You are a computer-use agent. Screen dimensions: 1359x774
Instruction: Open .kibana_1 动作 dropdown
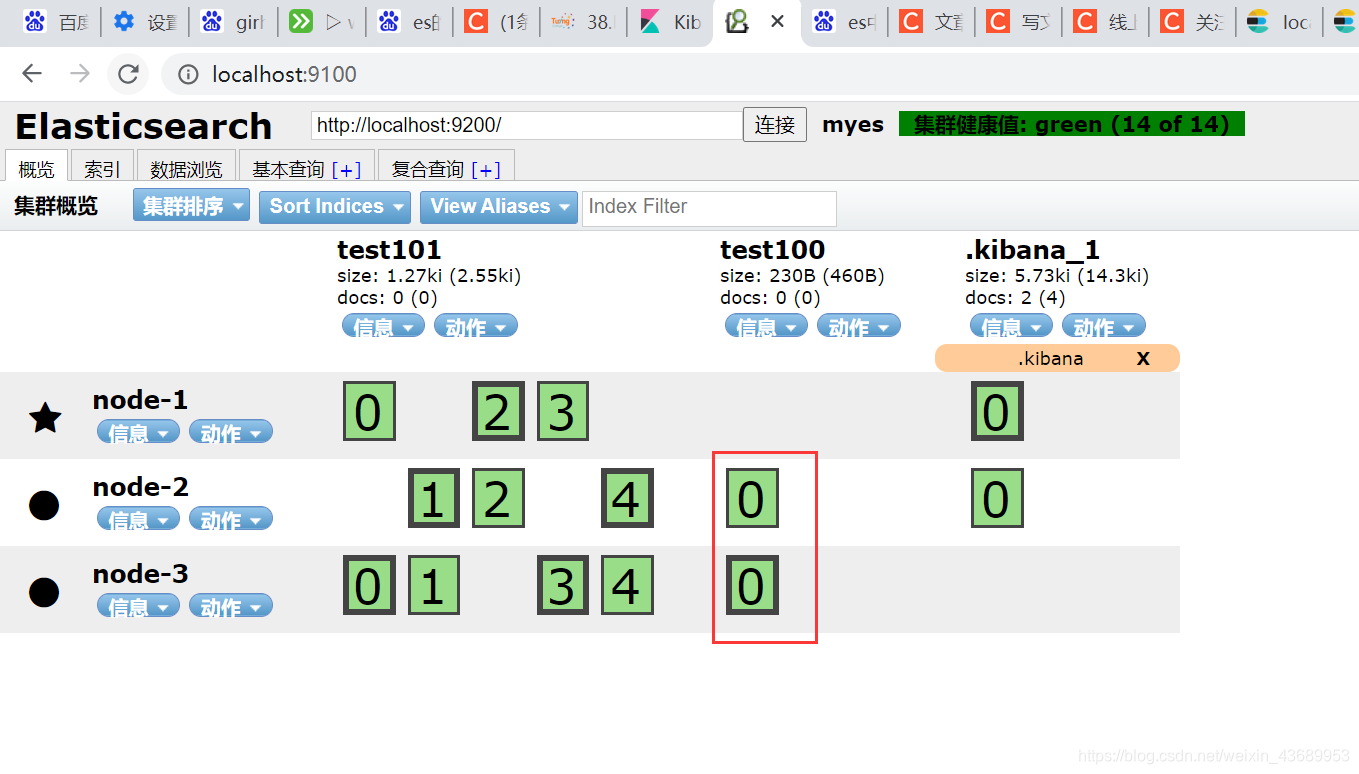click(x=1104, y=326)
